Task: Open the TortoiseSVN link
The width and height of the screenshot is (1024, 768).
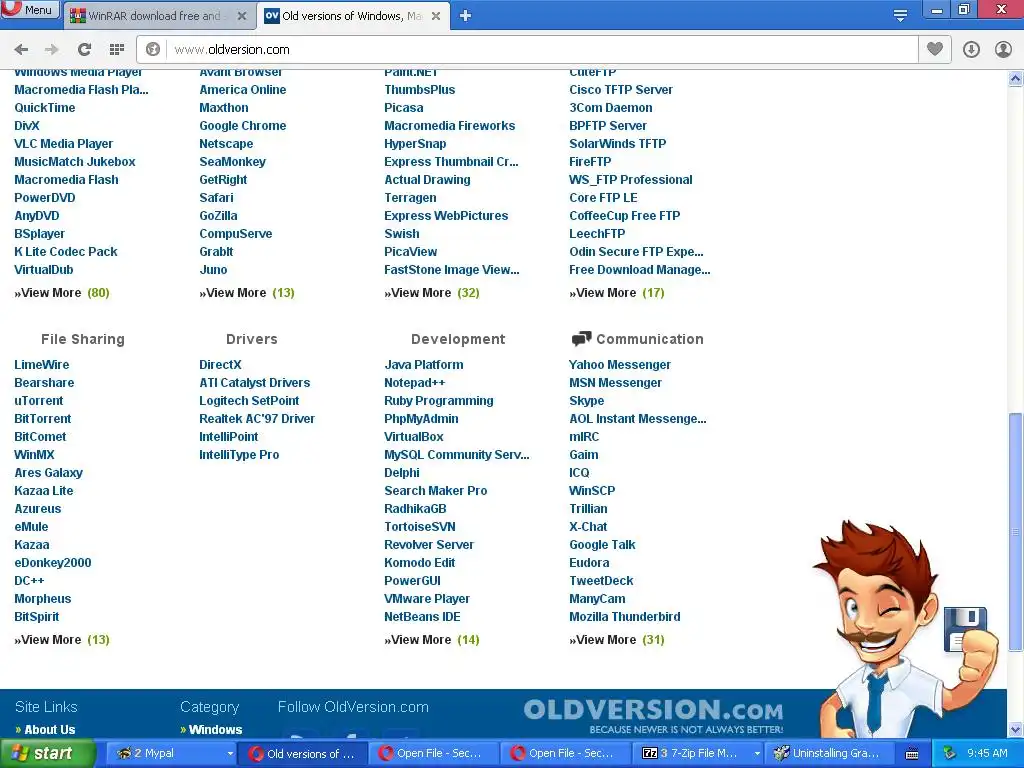Action: (x=420, y=526)
